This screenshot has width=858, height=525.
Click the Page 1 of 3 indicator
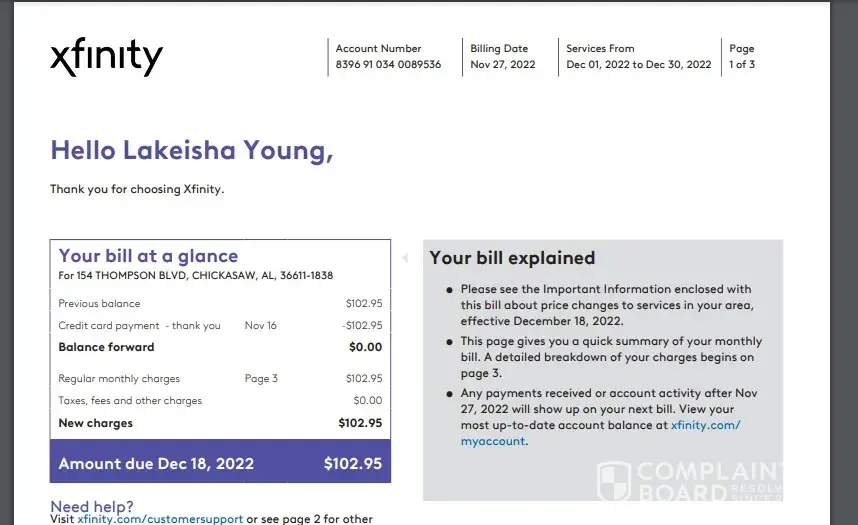(x=742, y=65)
